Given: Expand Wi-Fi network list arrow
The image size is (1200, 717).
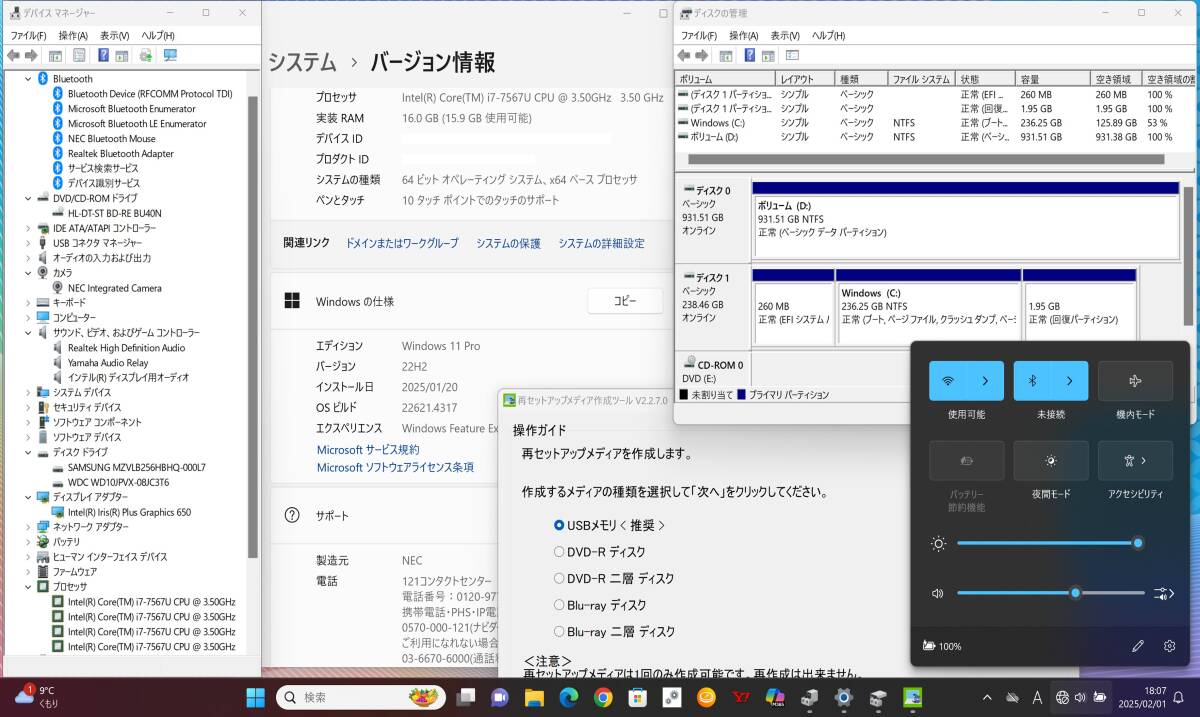Looking at the screenshot, I should click(985, 381).
